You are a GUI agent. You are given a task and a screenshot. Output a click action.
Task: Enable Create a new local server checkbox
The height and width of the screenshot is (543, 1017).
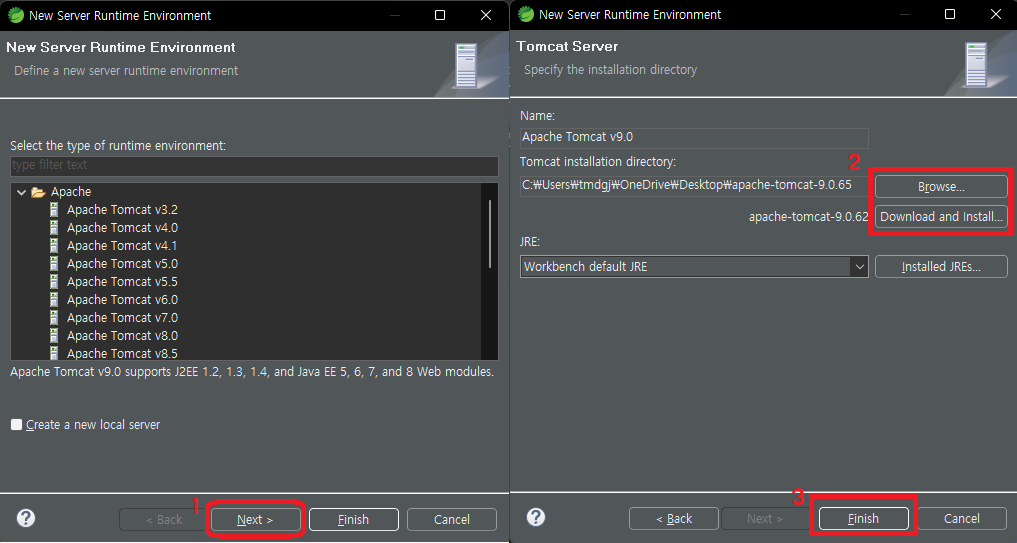pos(17,424)
